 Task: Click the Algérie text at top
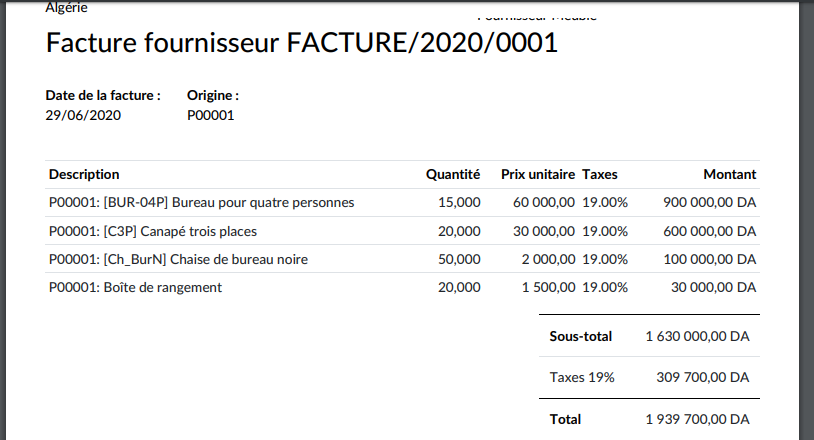pyautogui.click(x=66, y=7)
